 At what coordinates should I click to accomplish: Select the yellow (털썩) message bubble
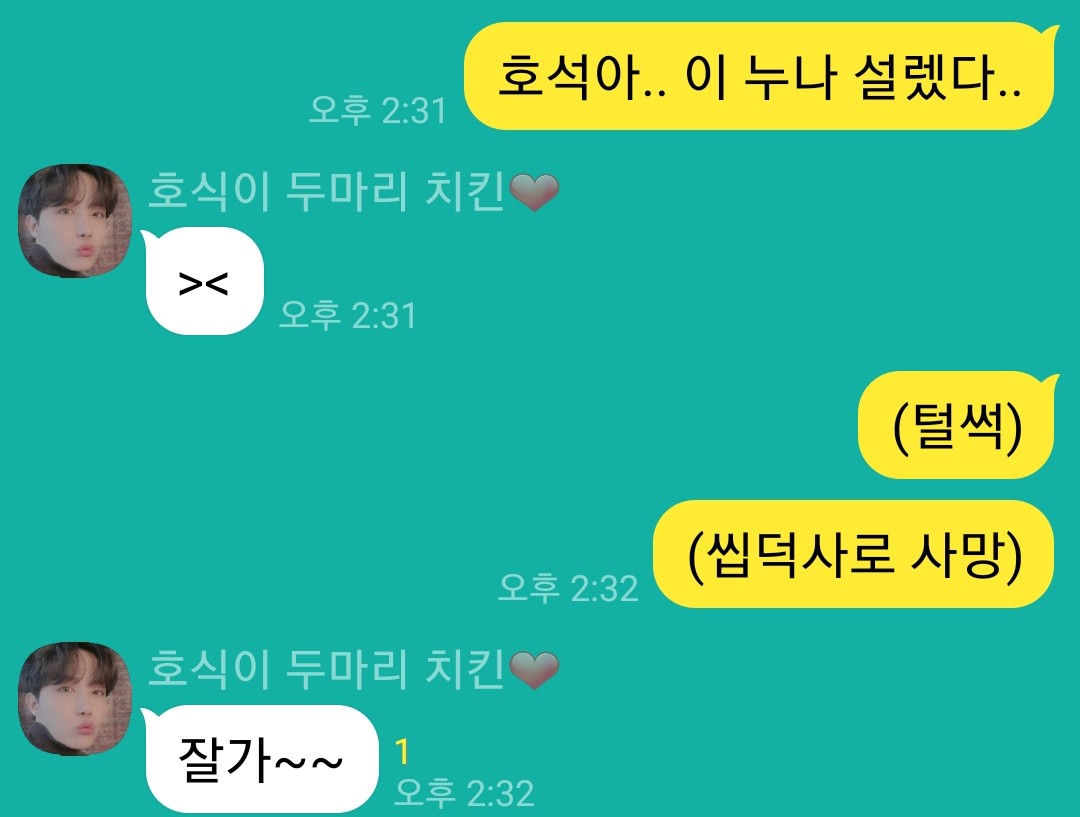tap(957, 425)
